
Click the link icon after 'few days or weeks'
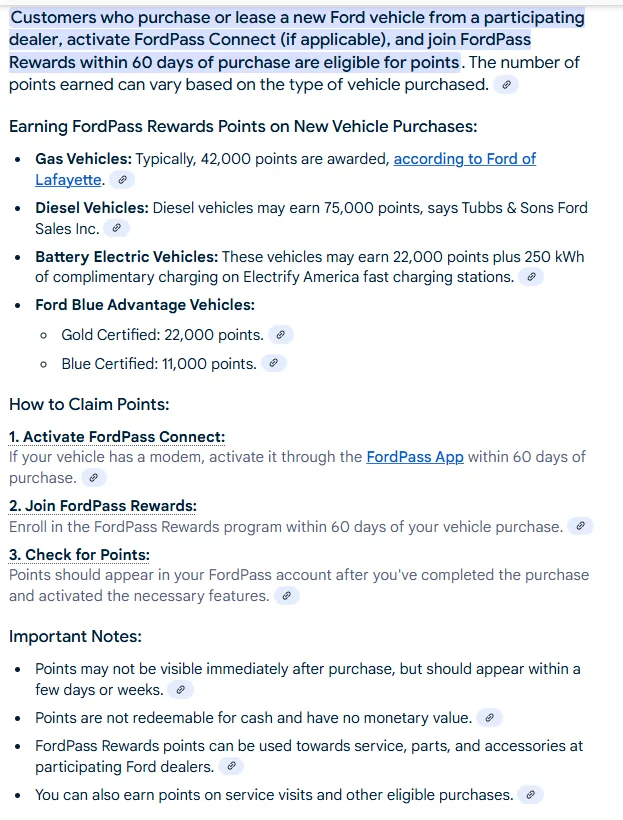tap(181, 690)
